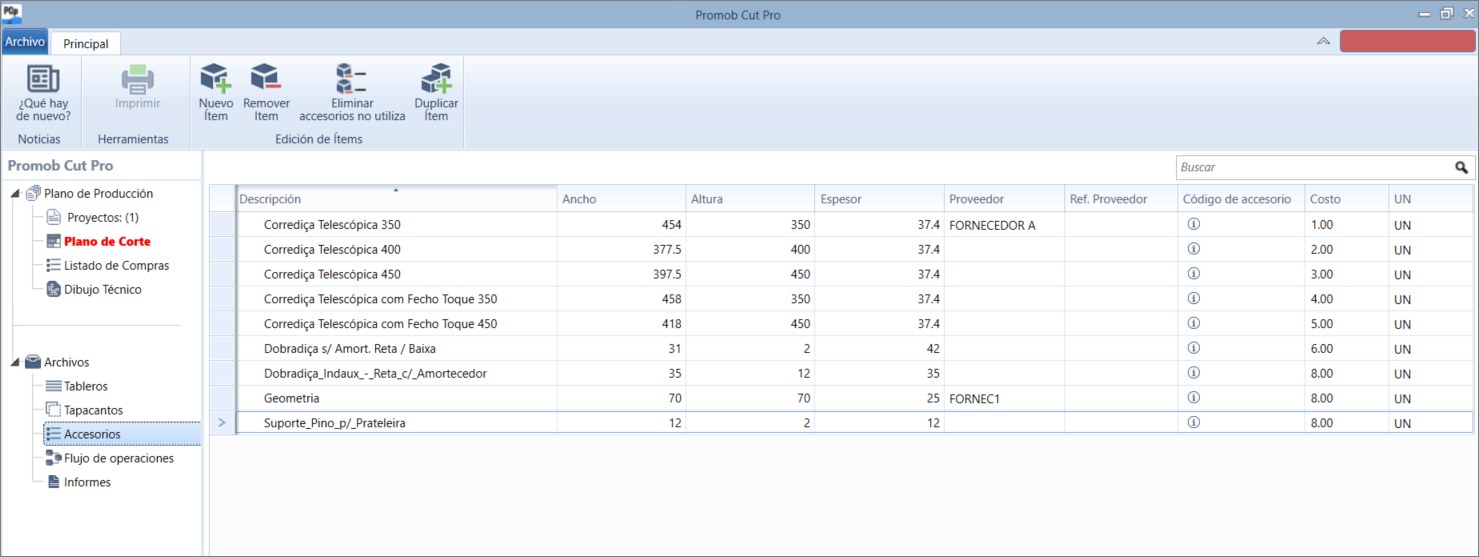Select Dobradiça s/ Amort. Reta / Baixa
This screenshot has height=557, width=1479.
point(396,349)
